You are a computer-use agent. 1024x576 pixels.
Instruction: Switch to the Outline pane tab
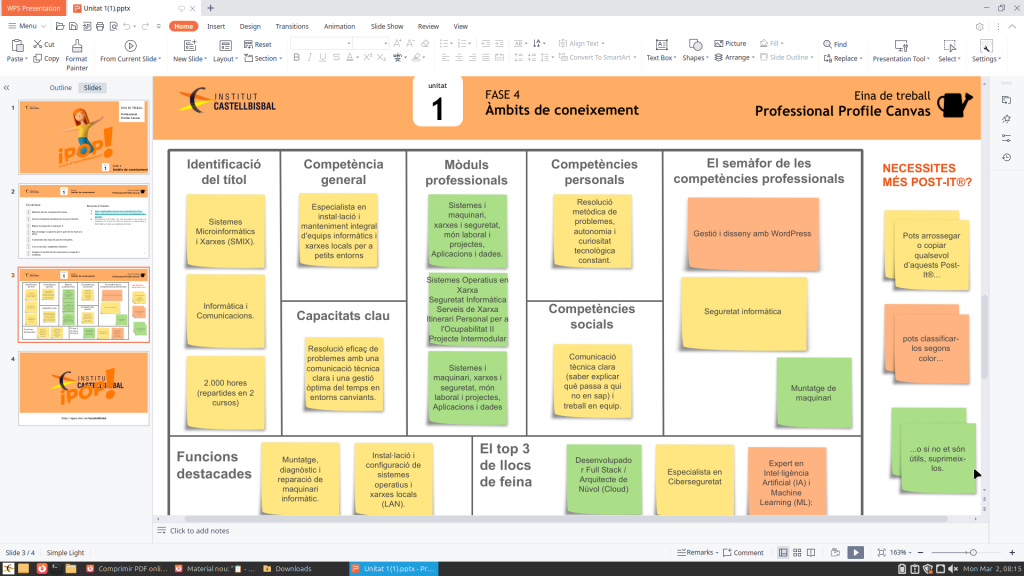(61, 88)
